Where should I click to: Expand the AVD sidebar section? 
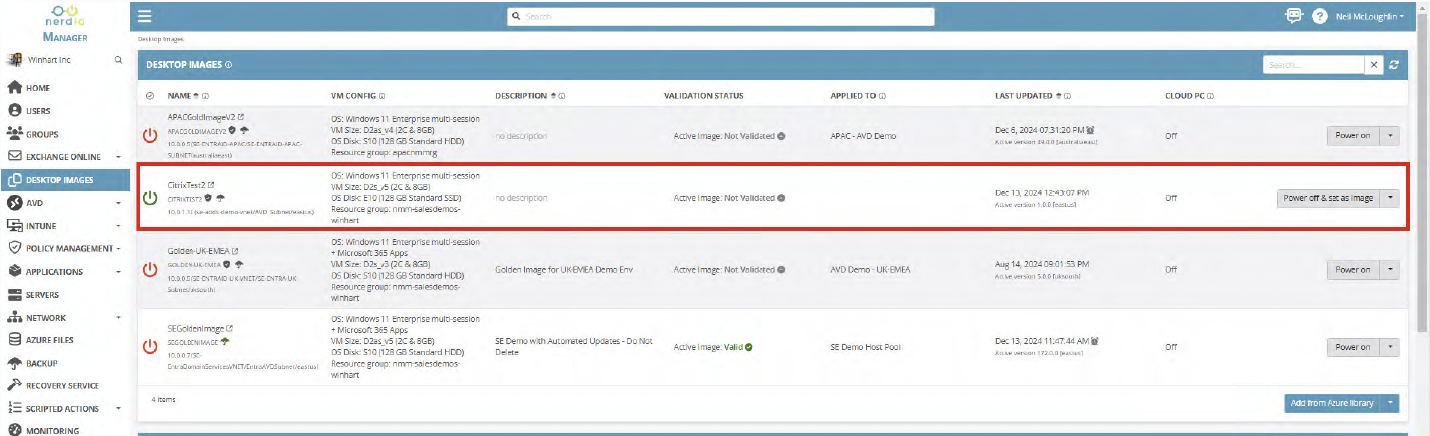pos(118,203)
